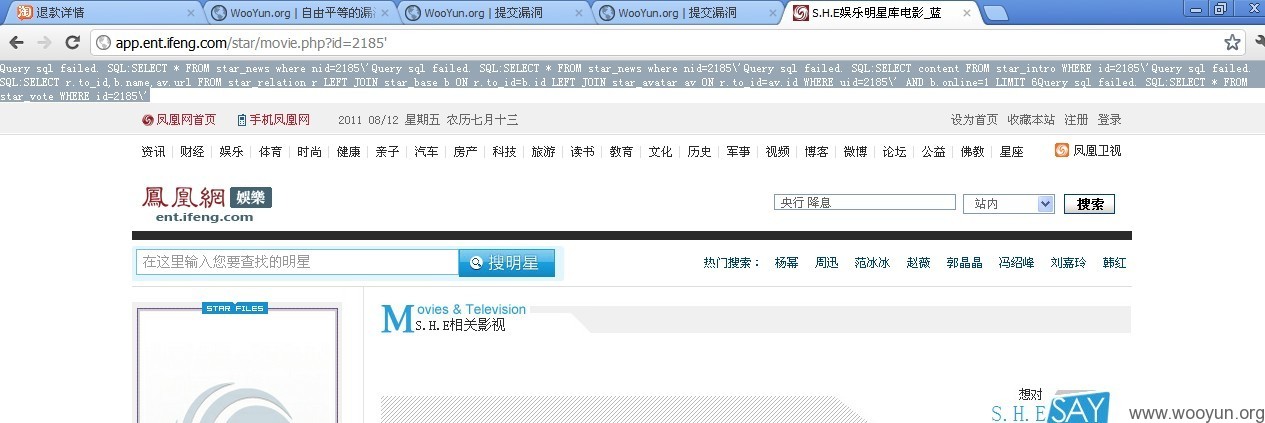
Task: Open the 站内 search scope dropdown
Action: [x=1009, y=203]
